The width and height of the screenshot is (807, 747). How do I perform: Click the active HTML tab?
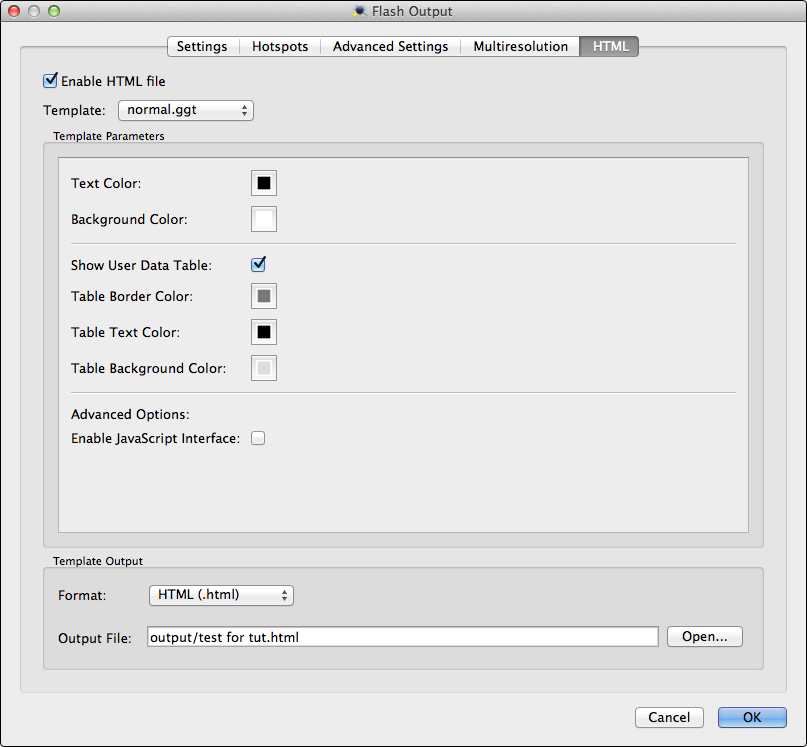[608, 46]
